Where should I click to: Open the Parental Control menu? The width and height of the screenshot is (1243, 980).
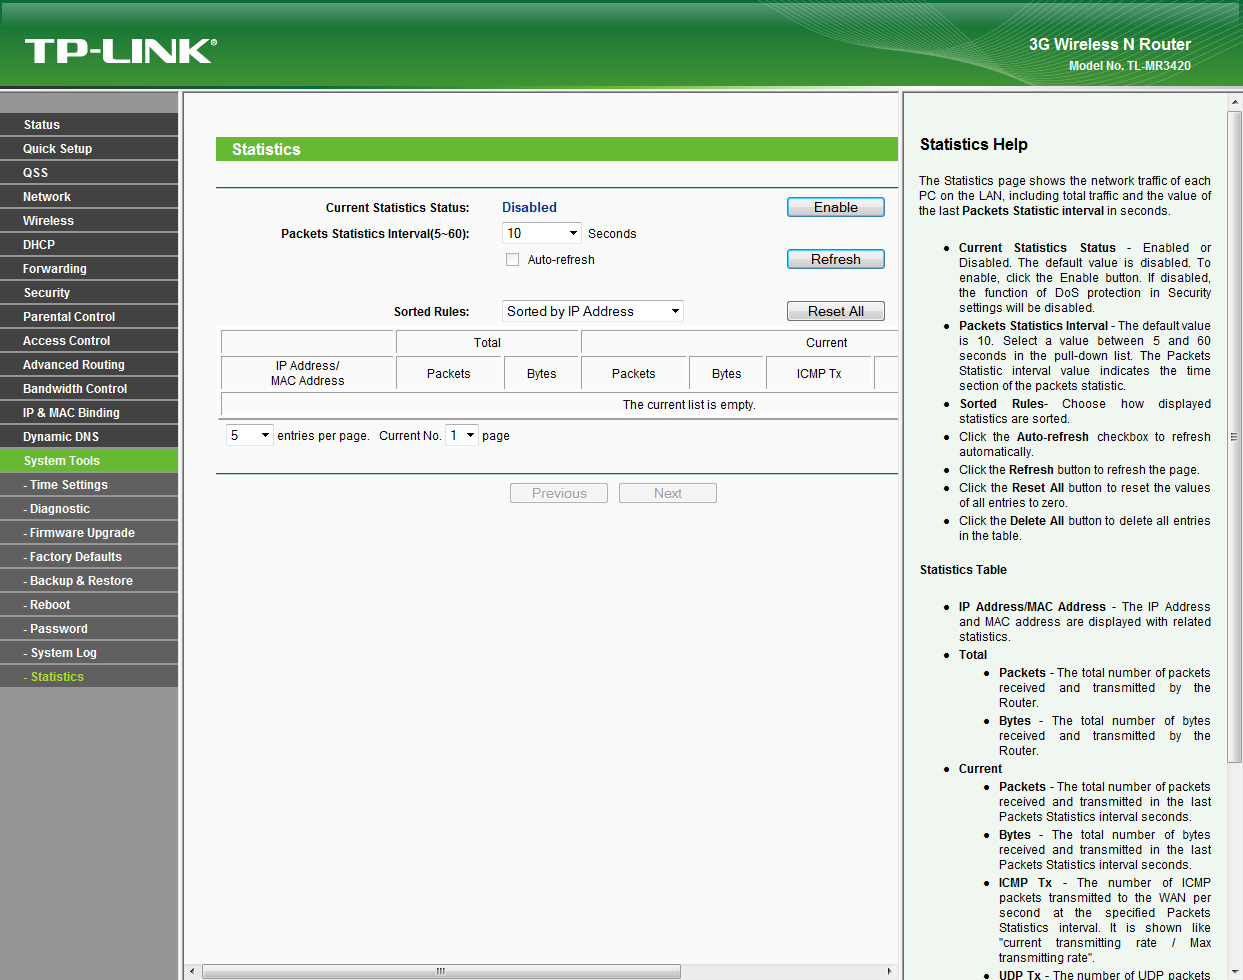[69, 317]
